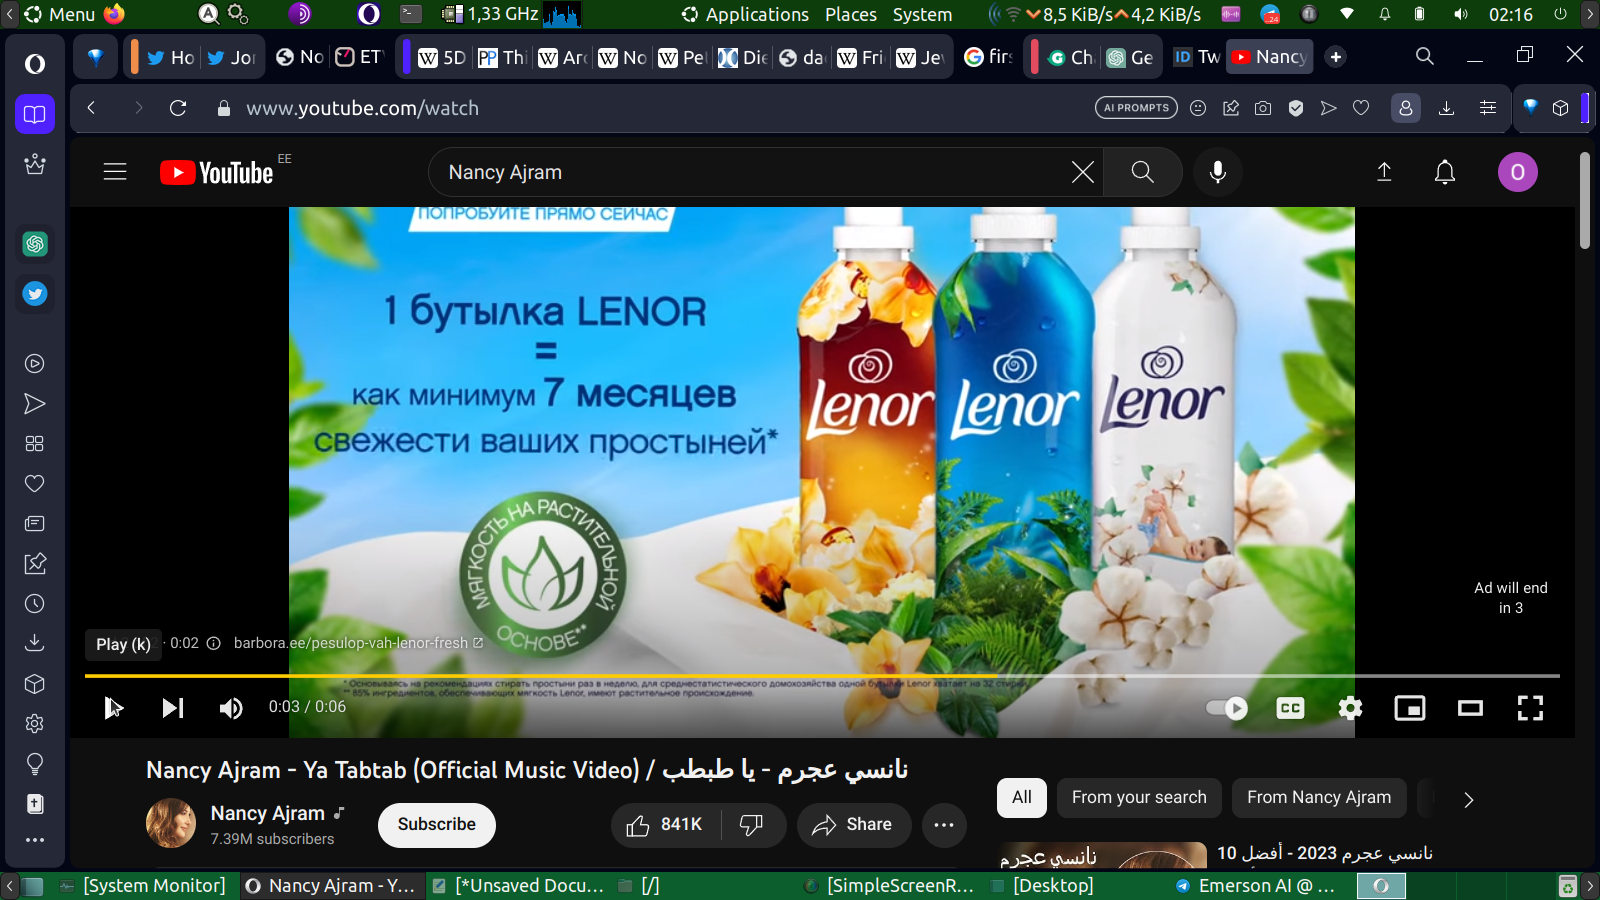1600x900 pixels.
Task: Take a snapshot with the camera icon
Action: (x=1263, y=108)
